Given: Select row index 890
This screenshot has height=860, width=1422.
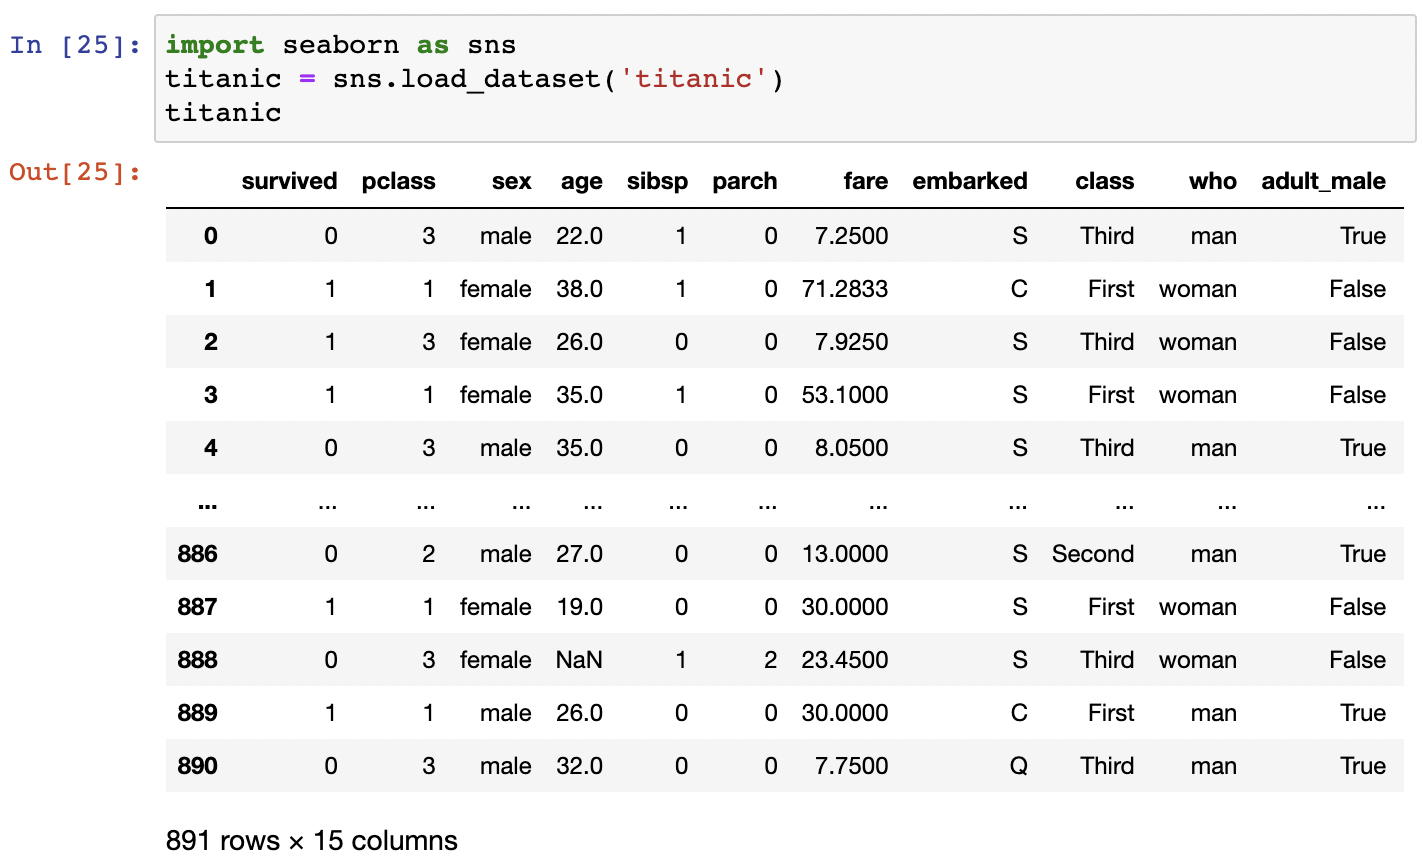Looking at the screenshot, I should [197, 766].
